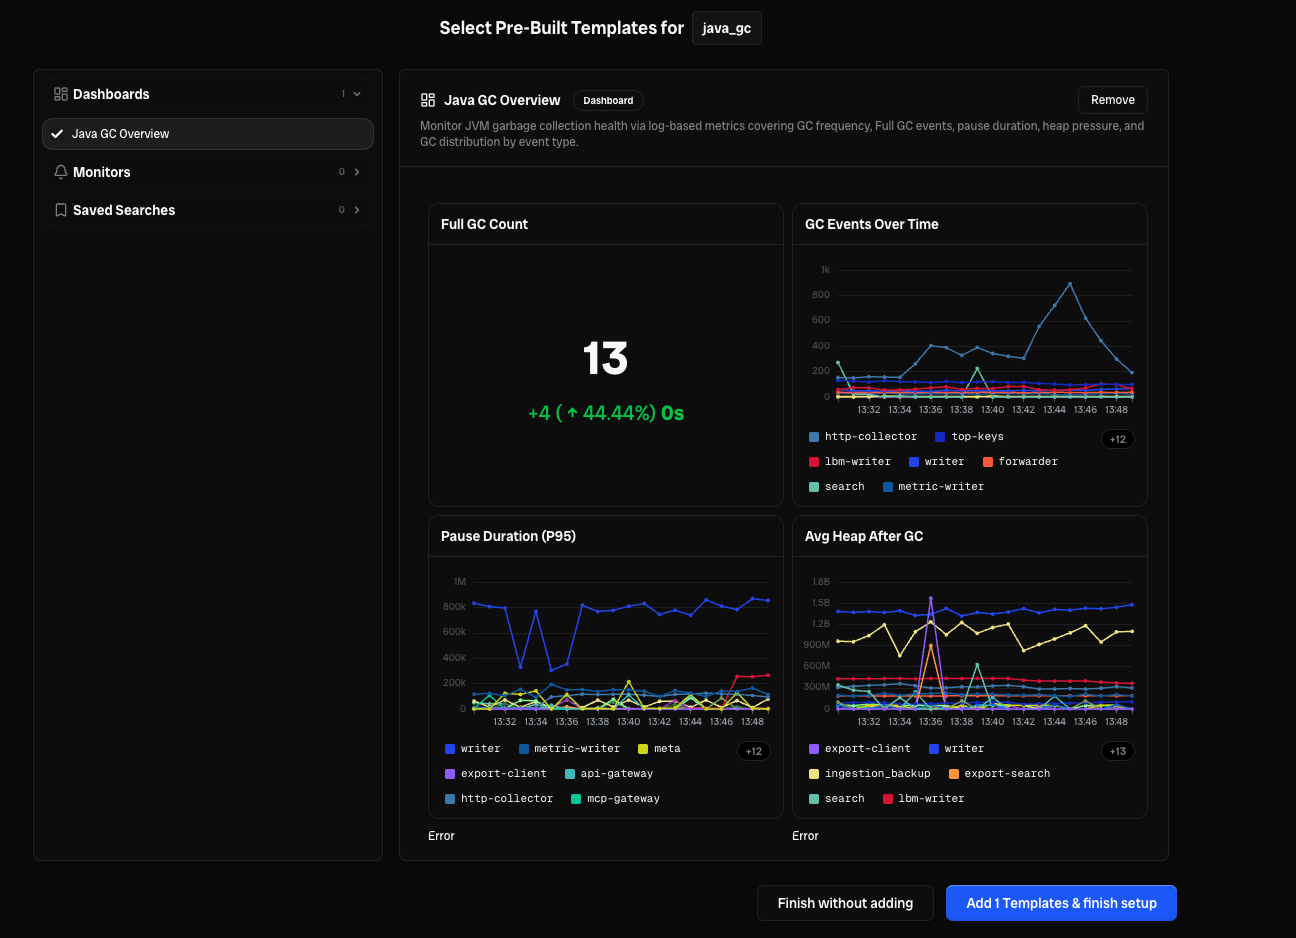Viewport: 1296px width, 938px height.
Task: Collapse the Dashboards section chevron
Action: 357,94
